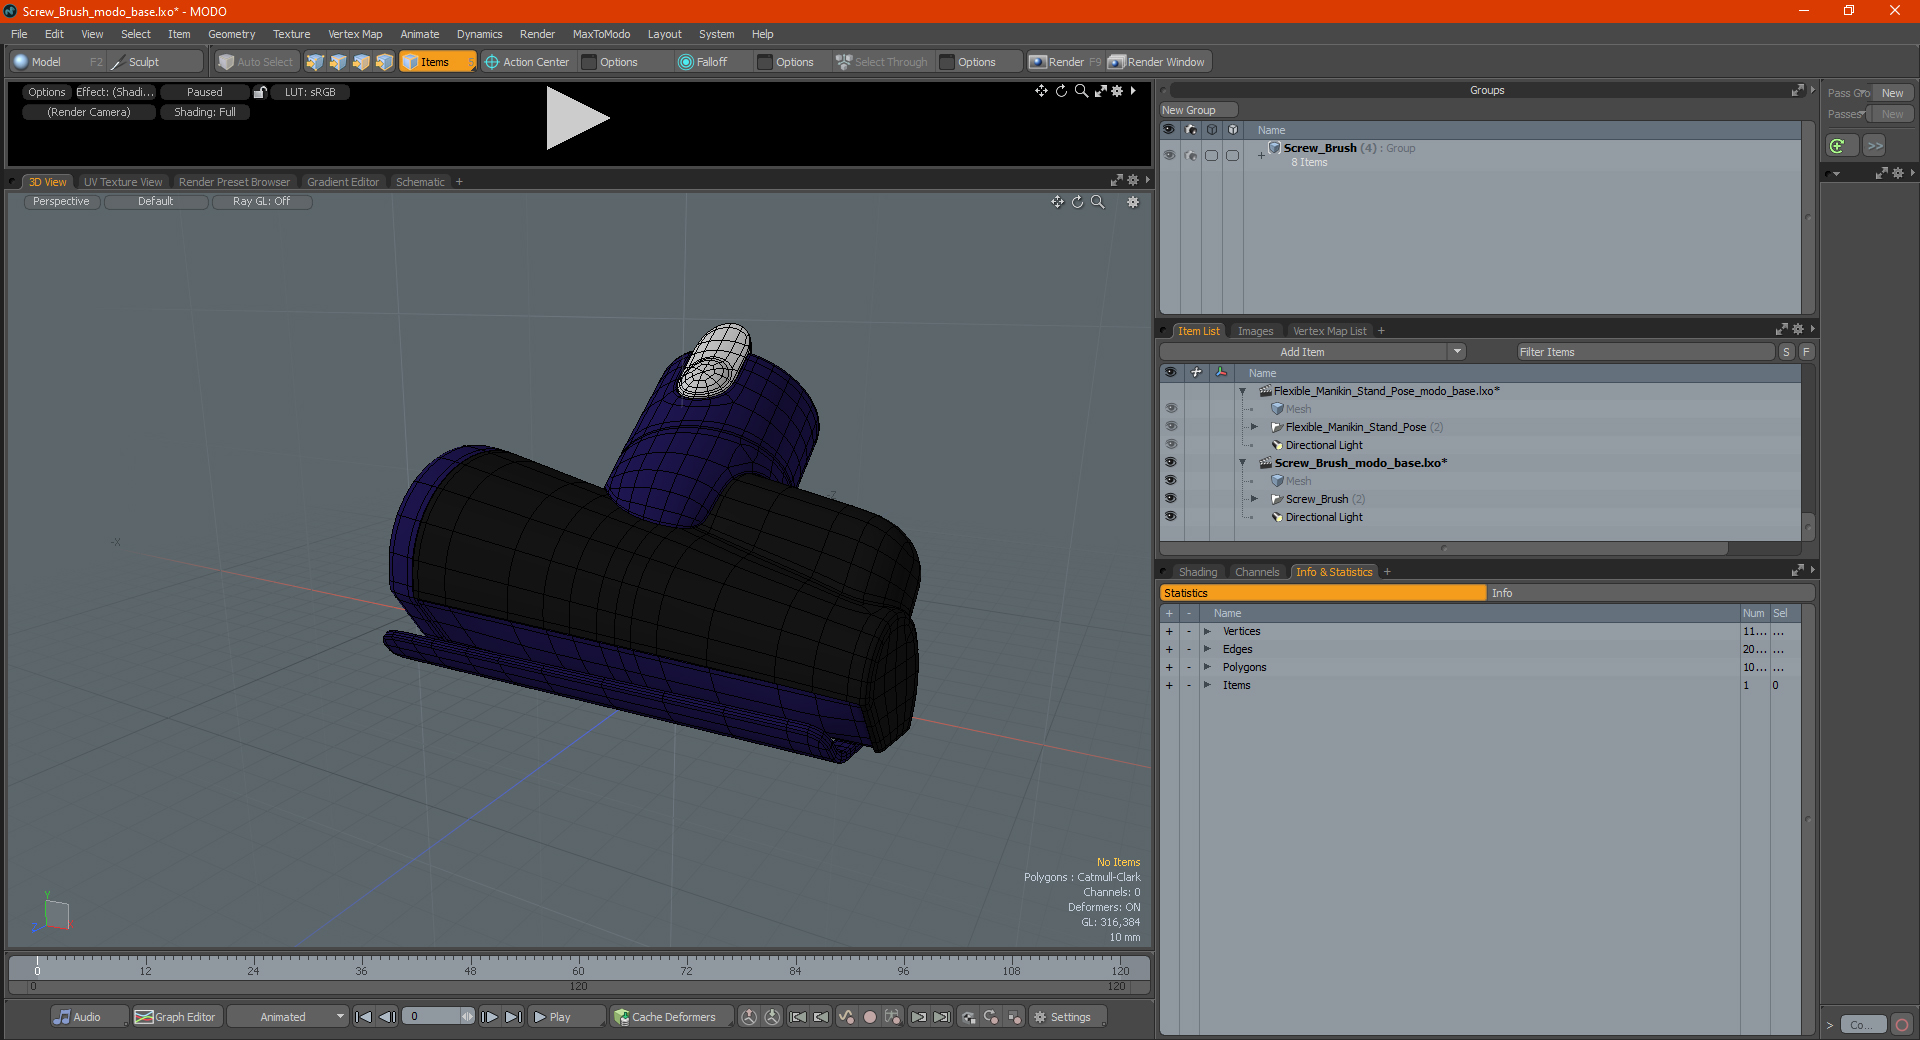Expand Screw_Brush (2) tree item
The height and width of the screenshot is (1040, 1920).
(1254, 499)
